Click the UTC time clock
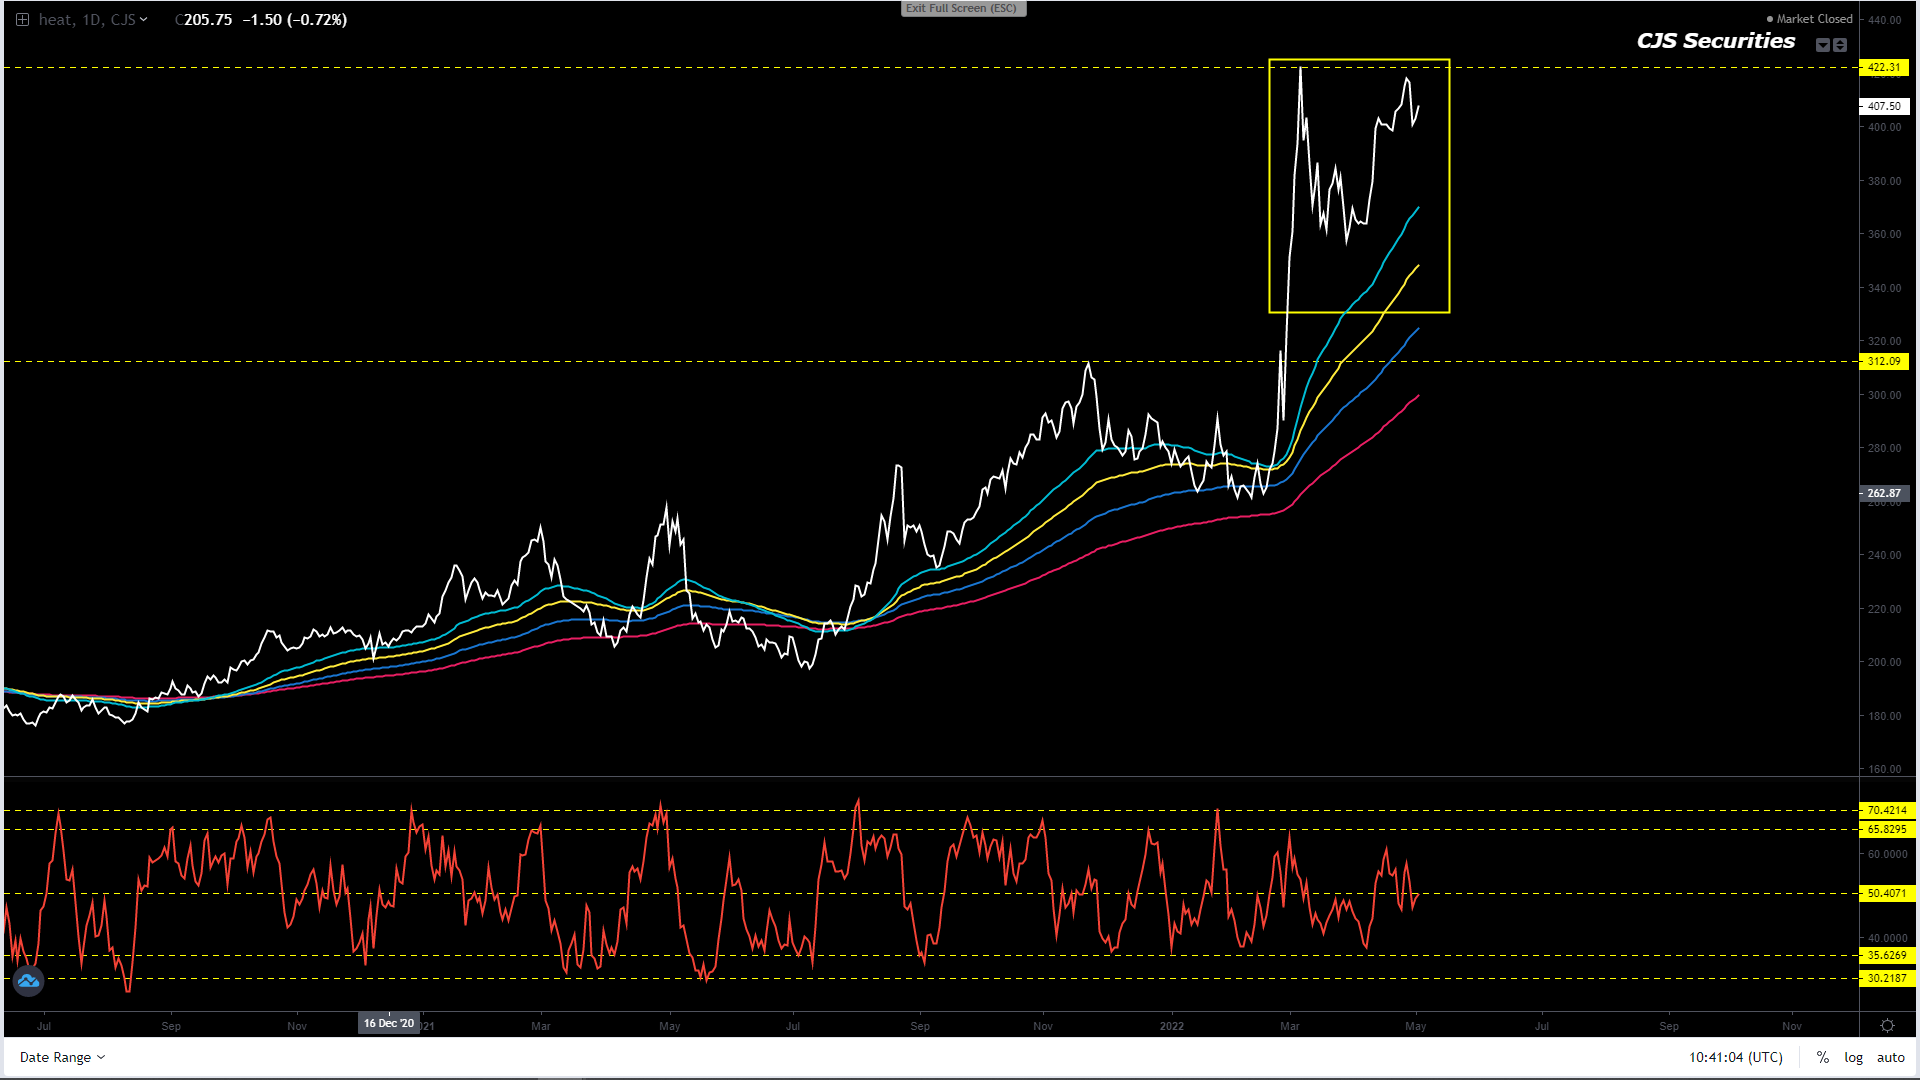The height and width of the screenshot is (1080, 1920). pos(1735,1057)
